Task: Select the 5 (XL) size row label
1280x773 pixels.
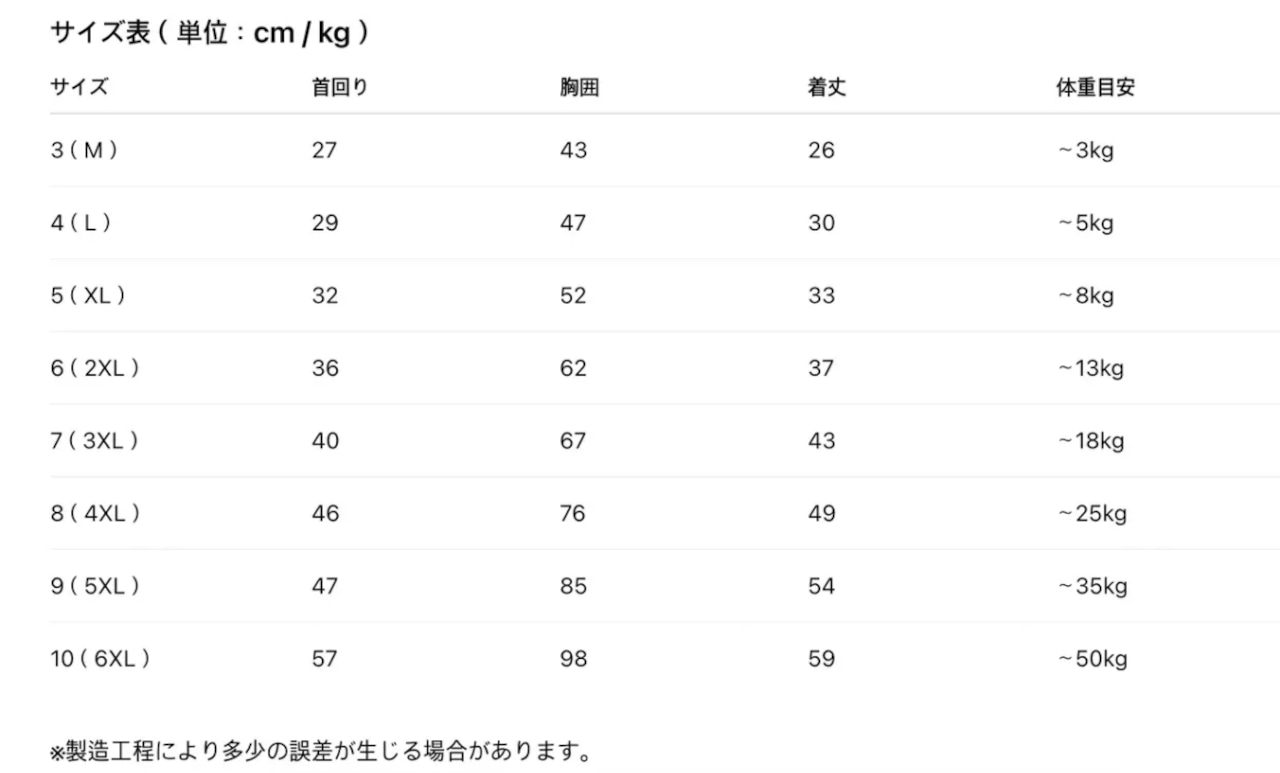Action: [x=89, y=296]
